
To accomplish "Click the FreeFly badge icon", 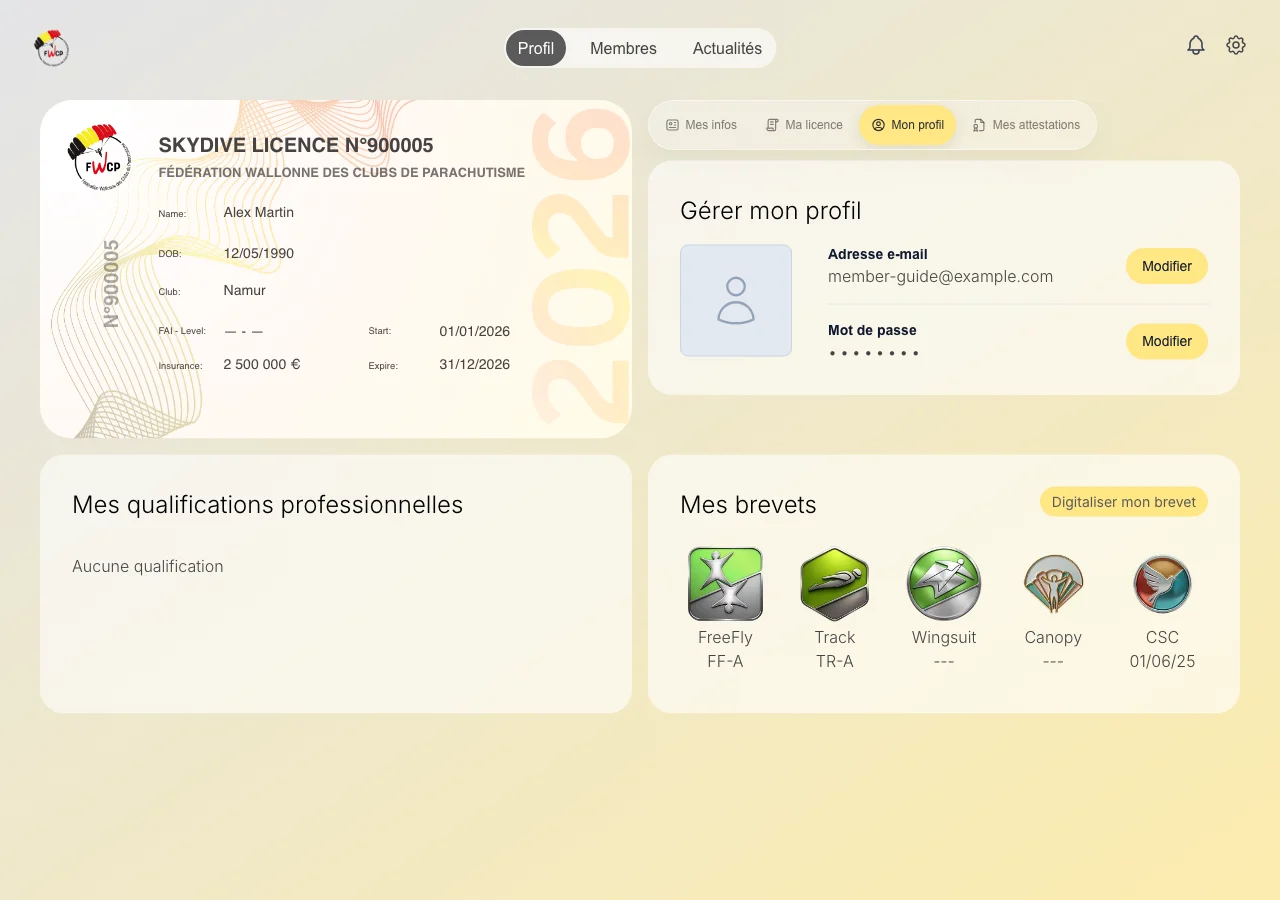I will (x=725, y=584).
